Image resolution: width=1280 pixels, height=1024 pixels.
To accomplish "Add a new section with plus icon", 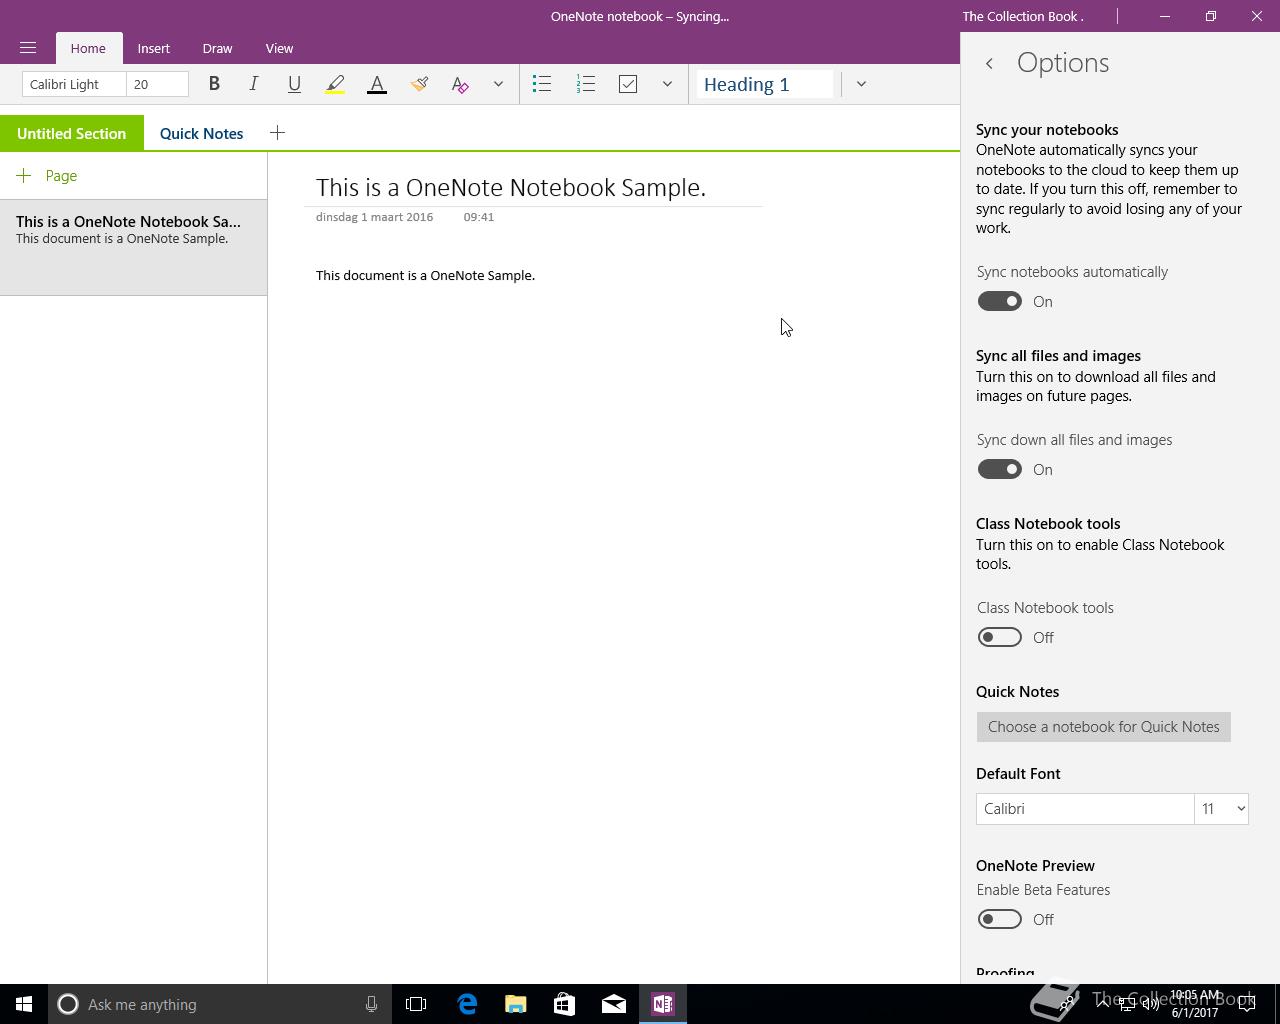I will point(277,133).
